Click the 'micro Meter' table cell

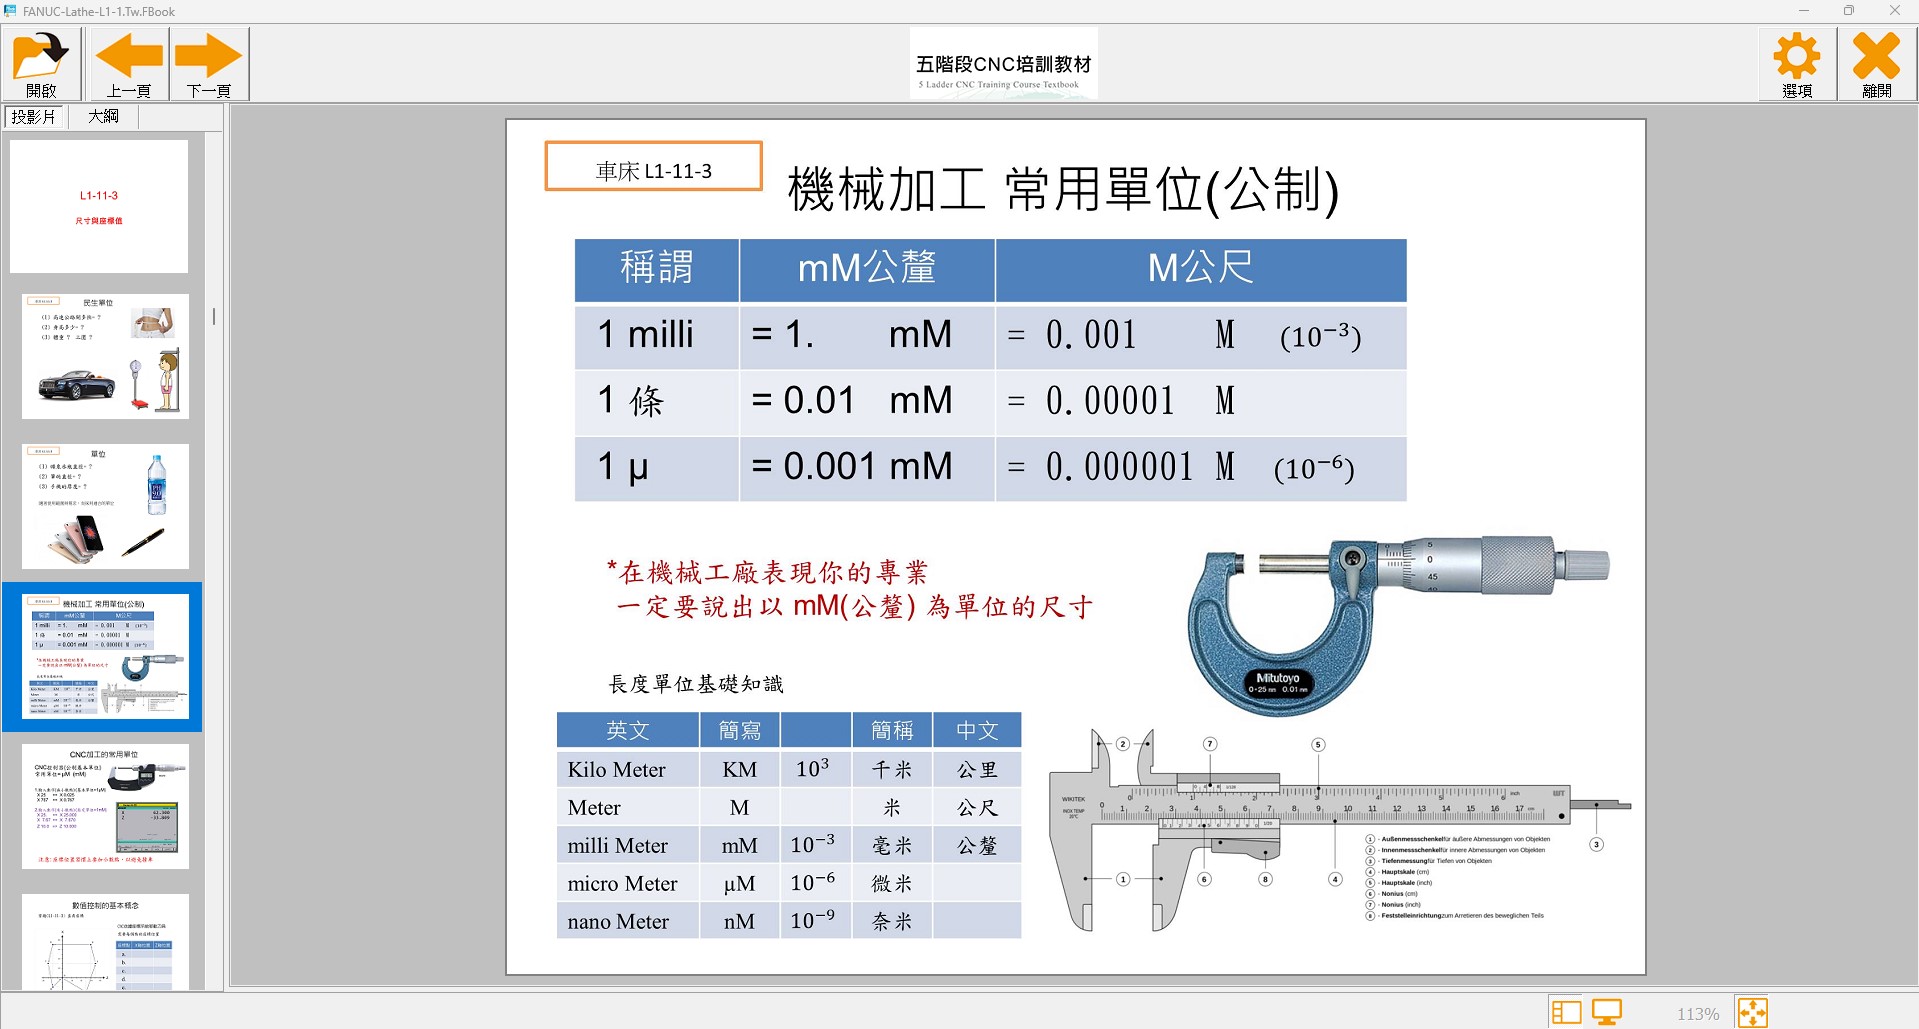tap(627, 883)
